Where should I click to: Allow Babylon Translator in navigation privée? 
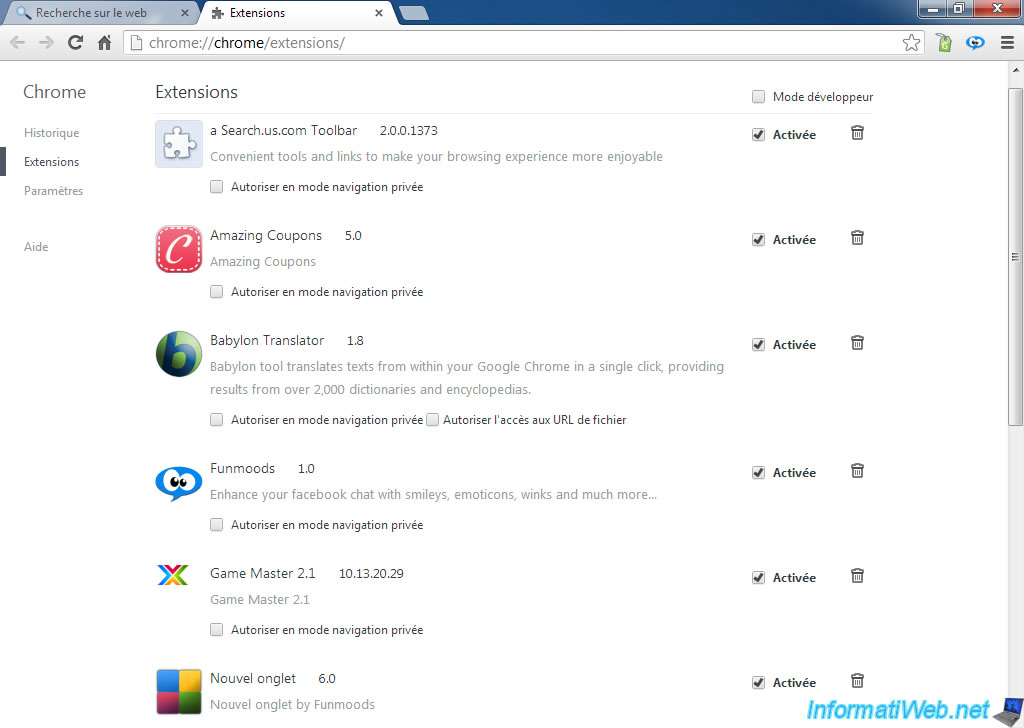coord(216,420)
